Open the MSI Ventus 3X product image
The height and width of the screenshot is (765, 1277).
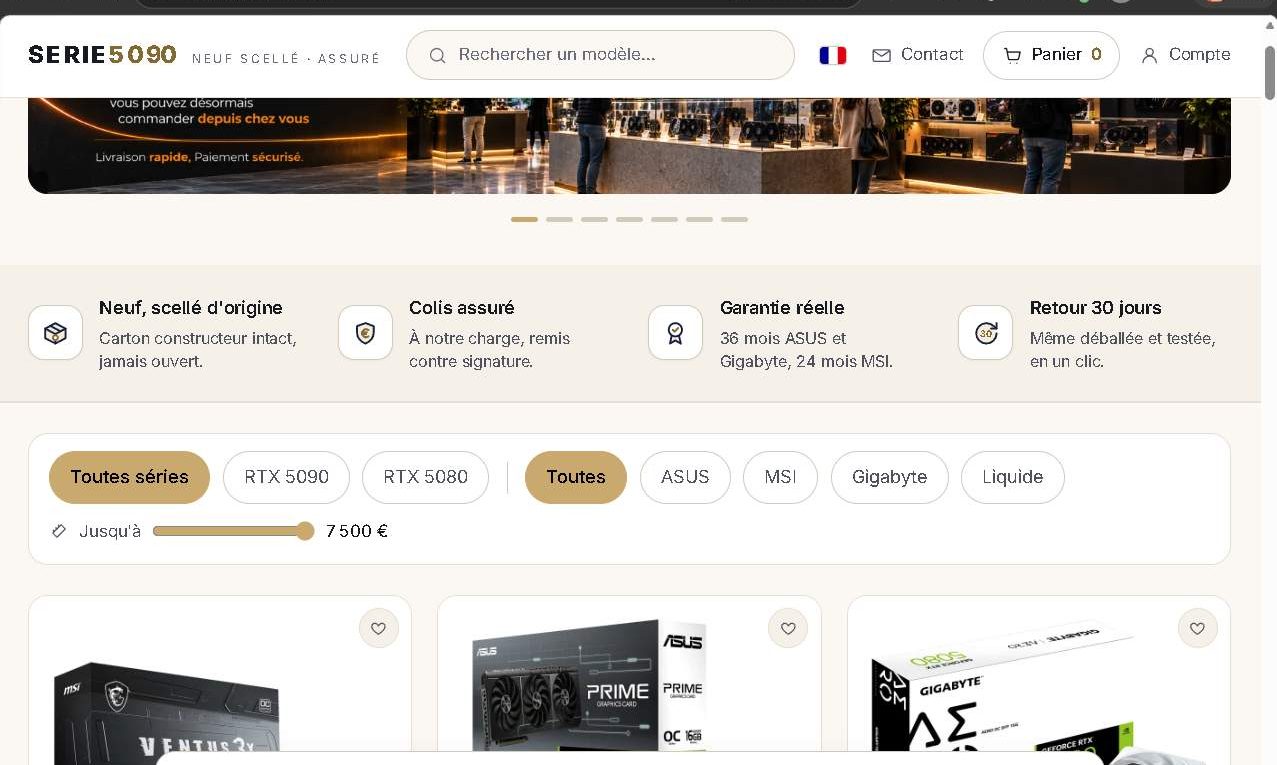166,706
